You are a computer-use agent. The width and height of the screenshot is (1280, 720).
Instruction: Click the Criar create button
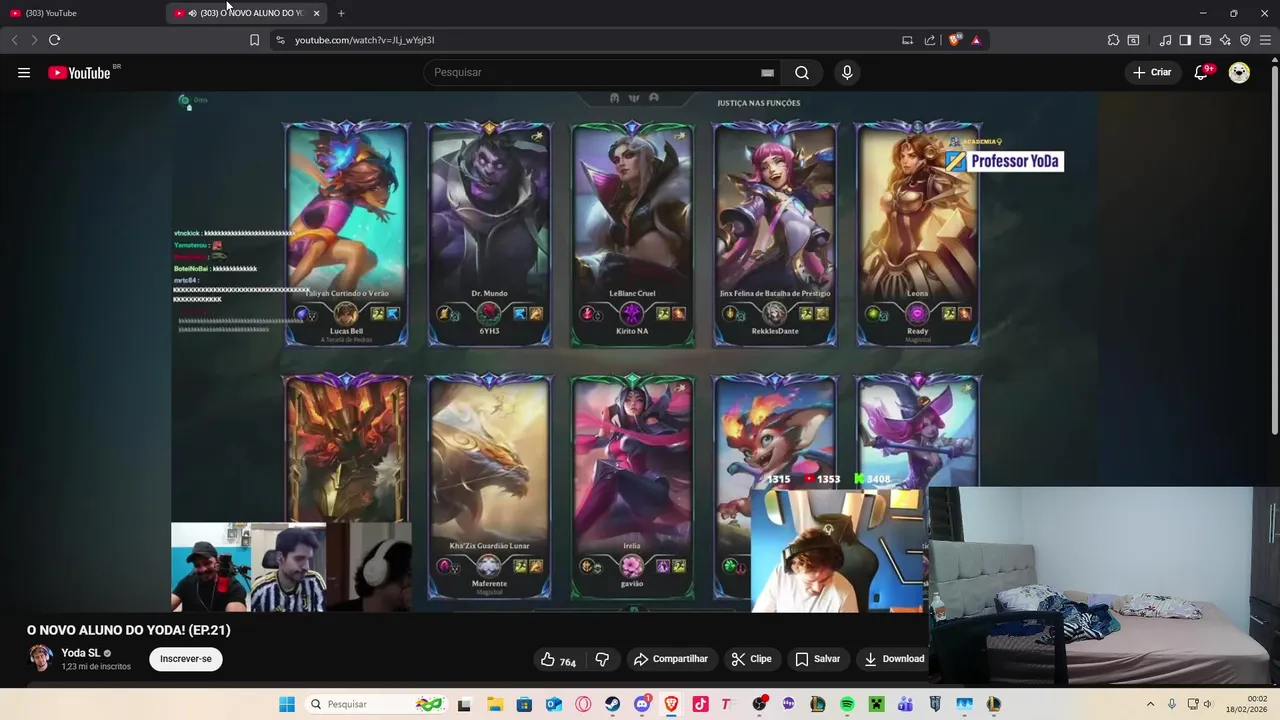[1151, 72]
